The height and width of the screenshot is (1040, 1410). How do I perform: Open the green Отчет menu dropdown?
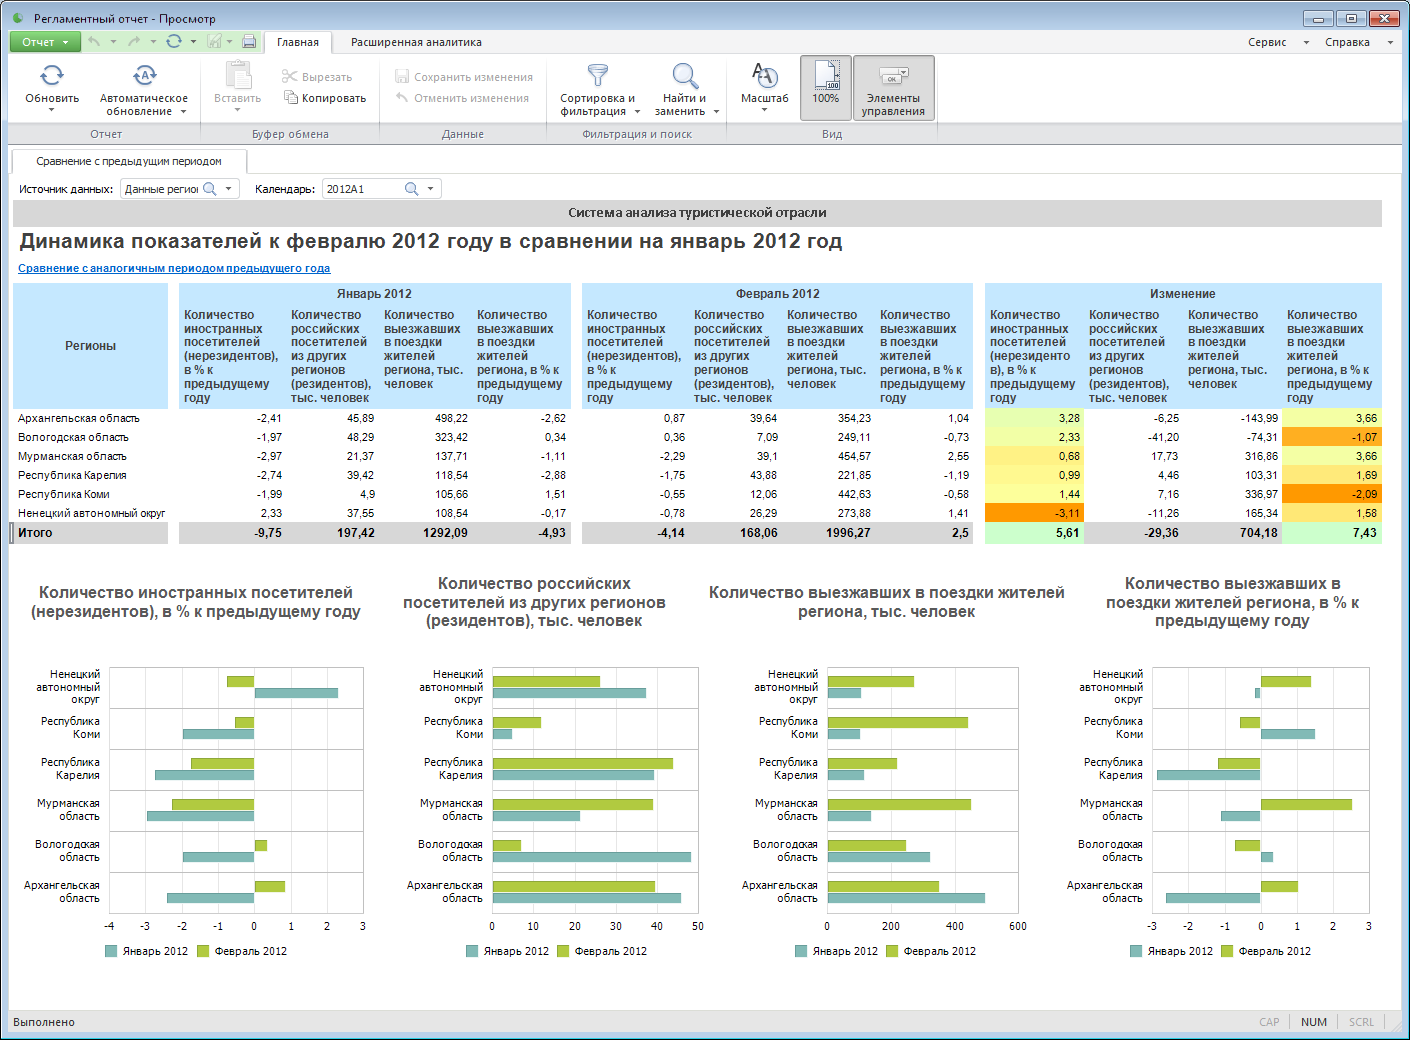(x=45, y=42)
